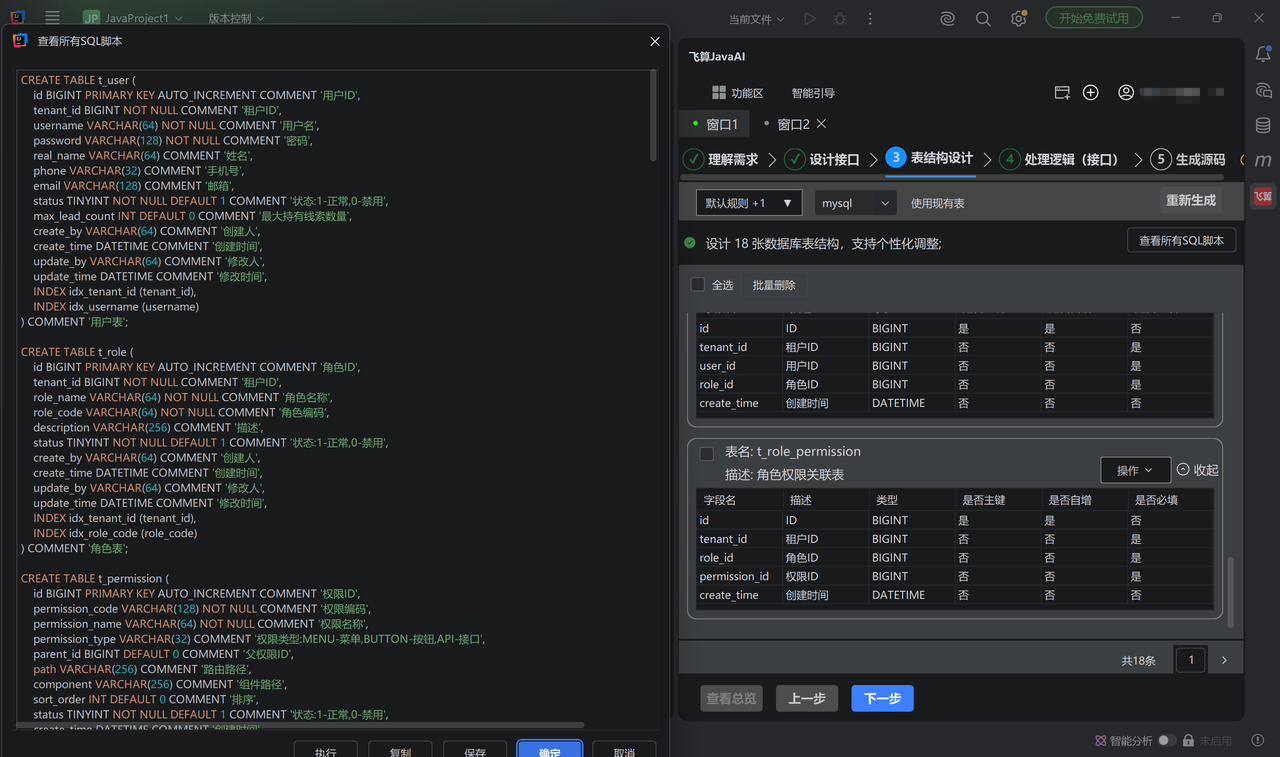Image resolution: width=1280 pixels, height=757 pixels.
Task: Go to step 设计接口
Action: (x=822, y=159)
